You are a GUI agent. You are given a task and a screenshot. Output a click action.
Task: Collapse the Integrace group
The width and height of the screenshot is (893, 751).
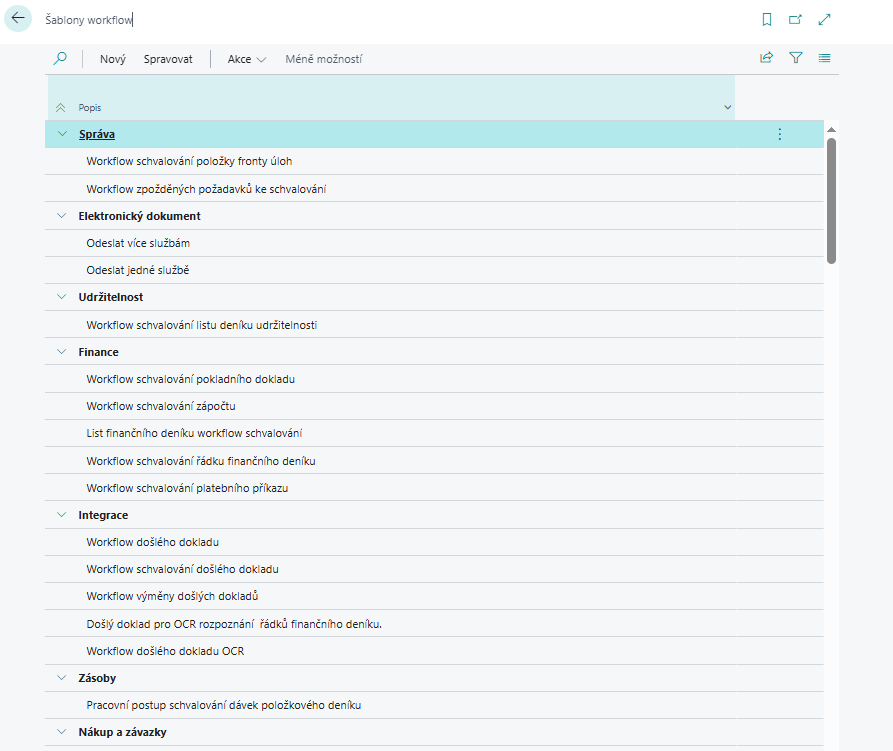coord(62,515)
